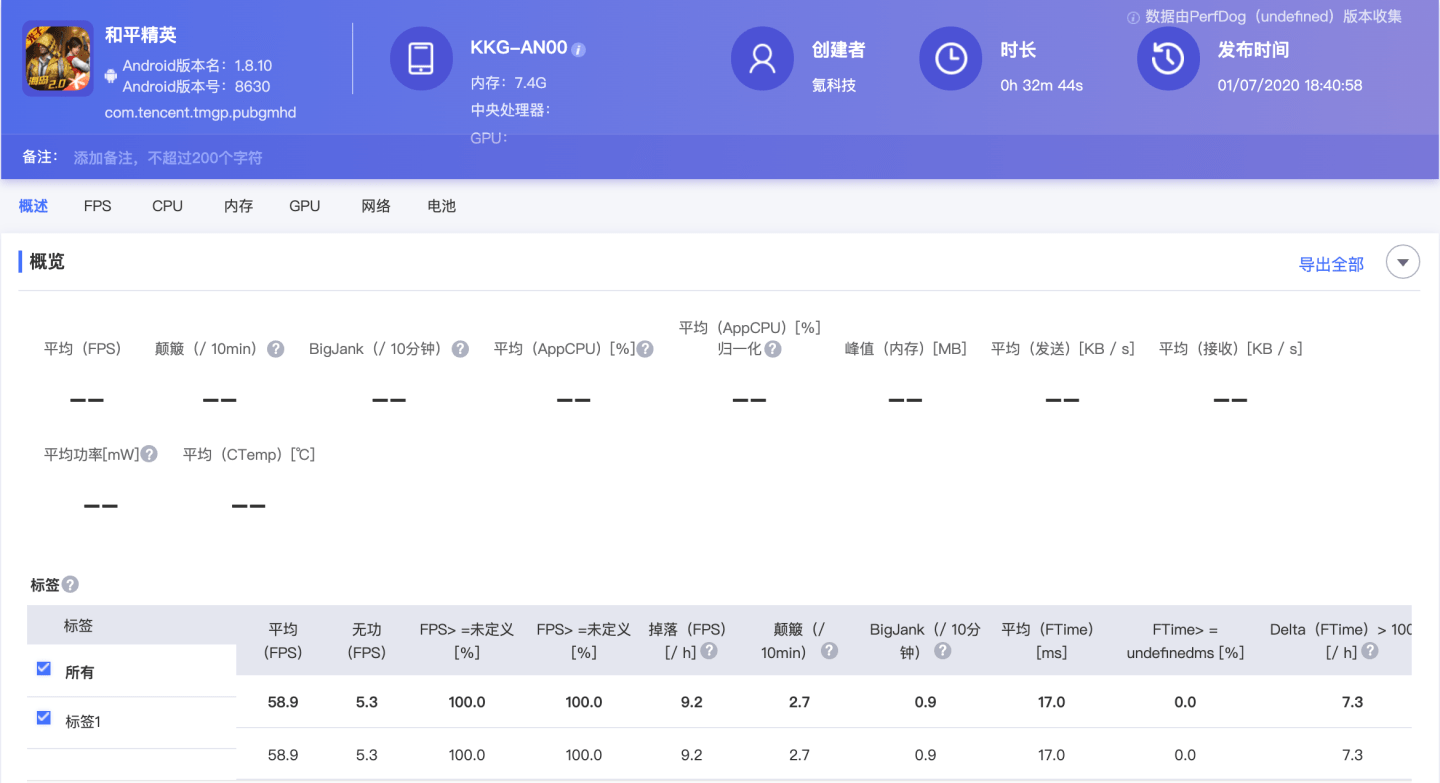Click info icon next to KKG-AN00

[x=579, y=50]
